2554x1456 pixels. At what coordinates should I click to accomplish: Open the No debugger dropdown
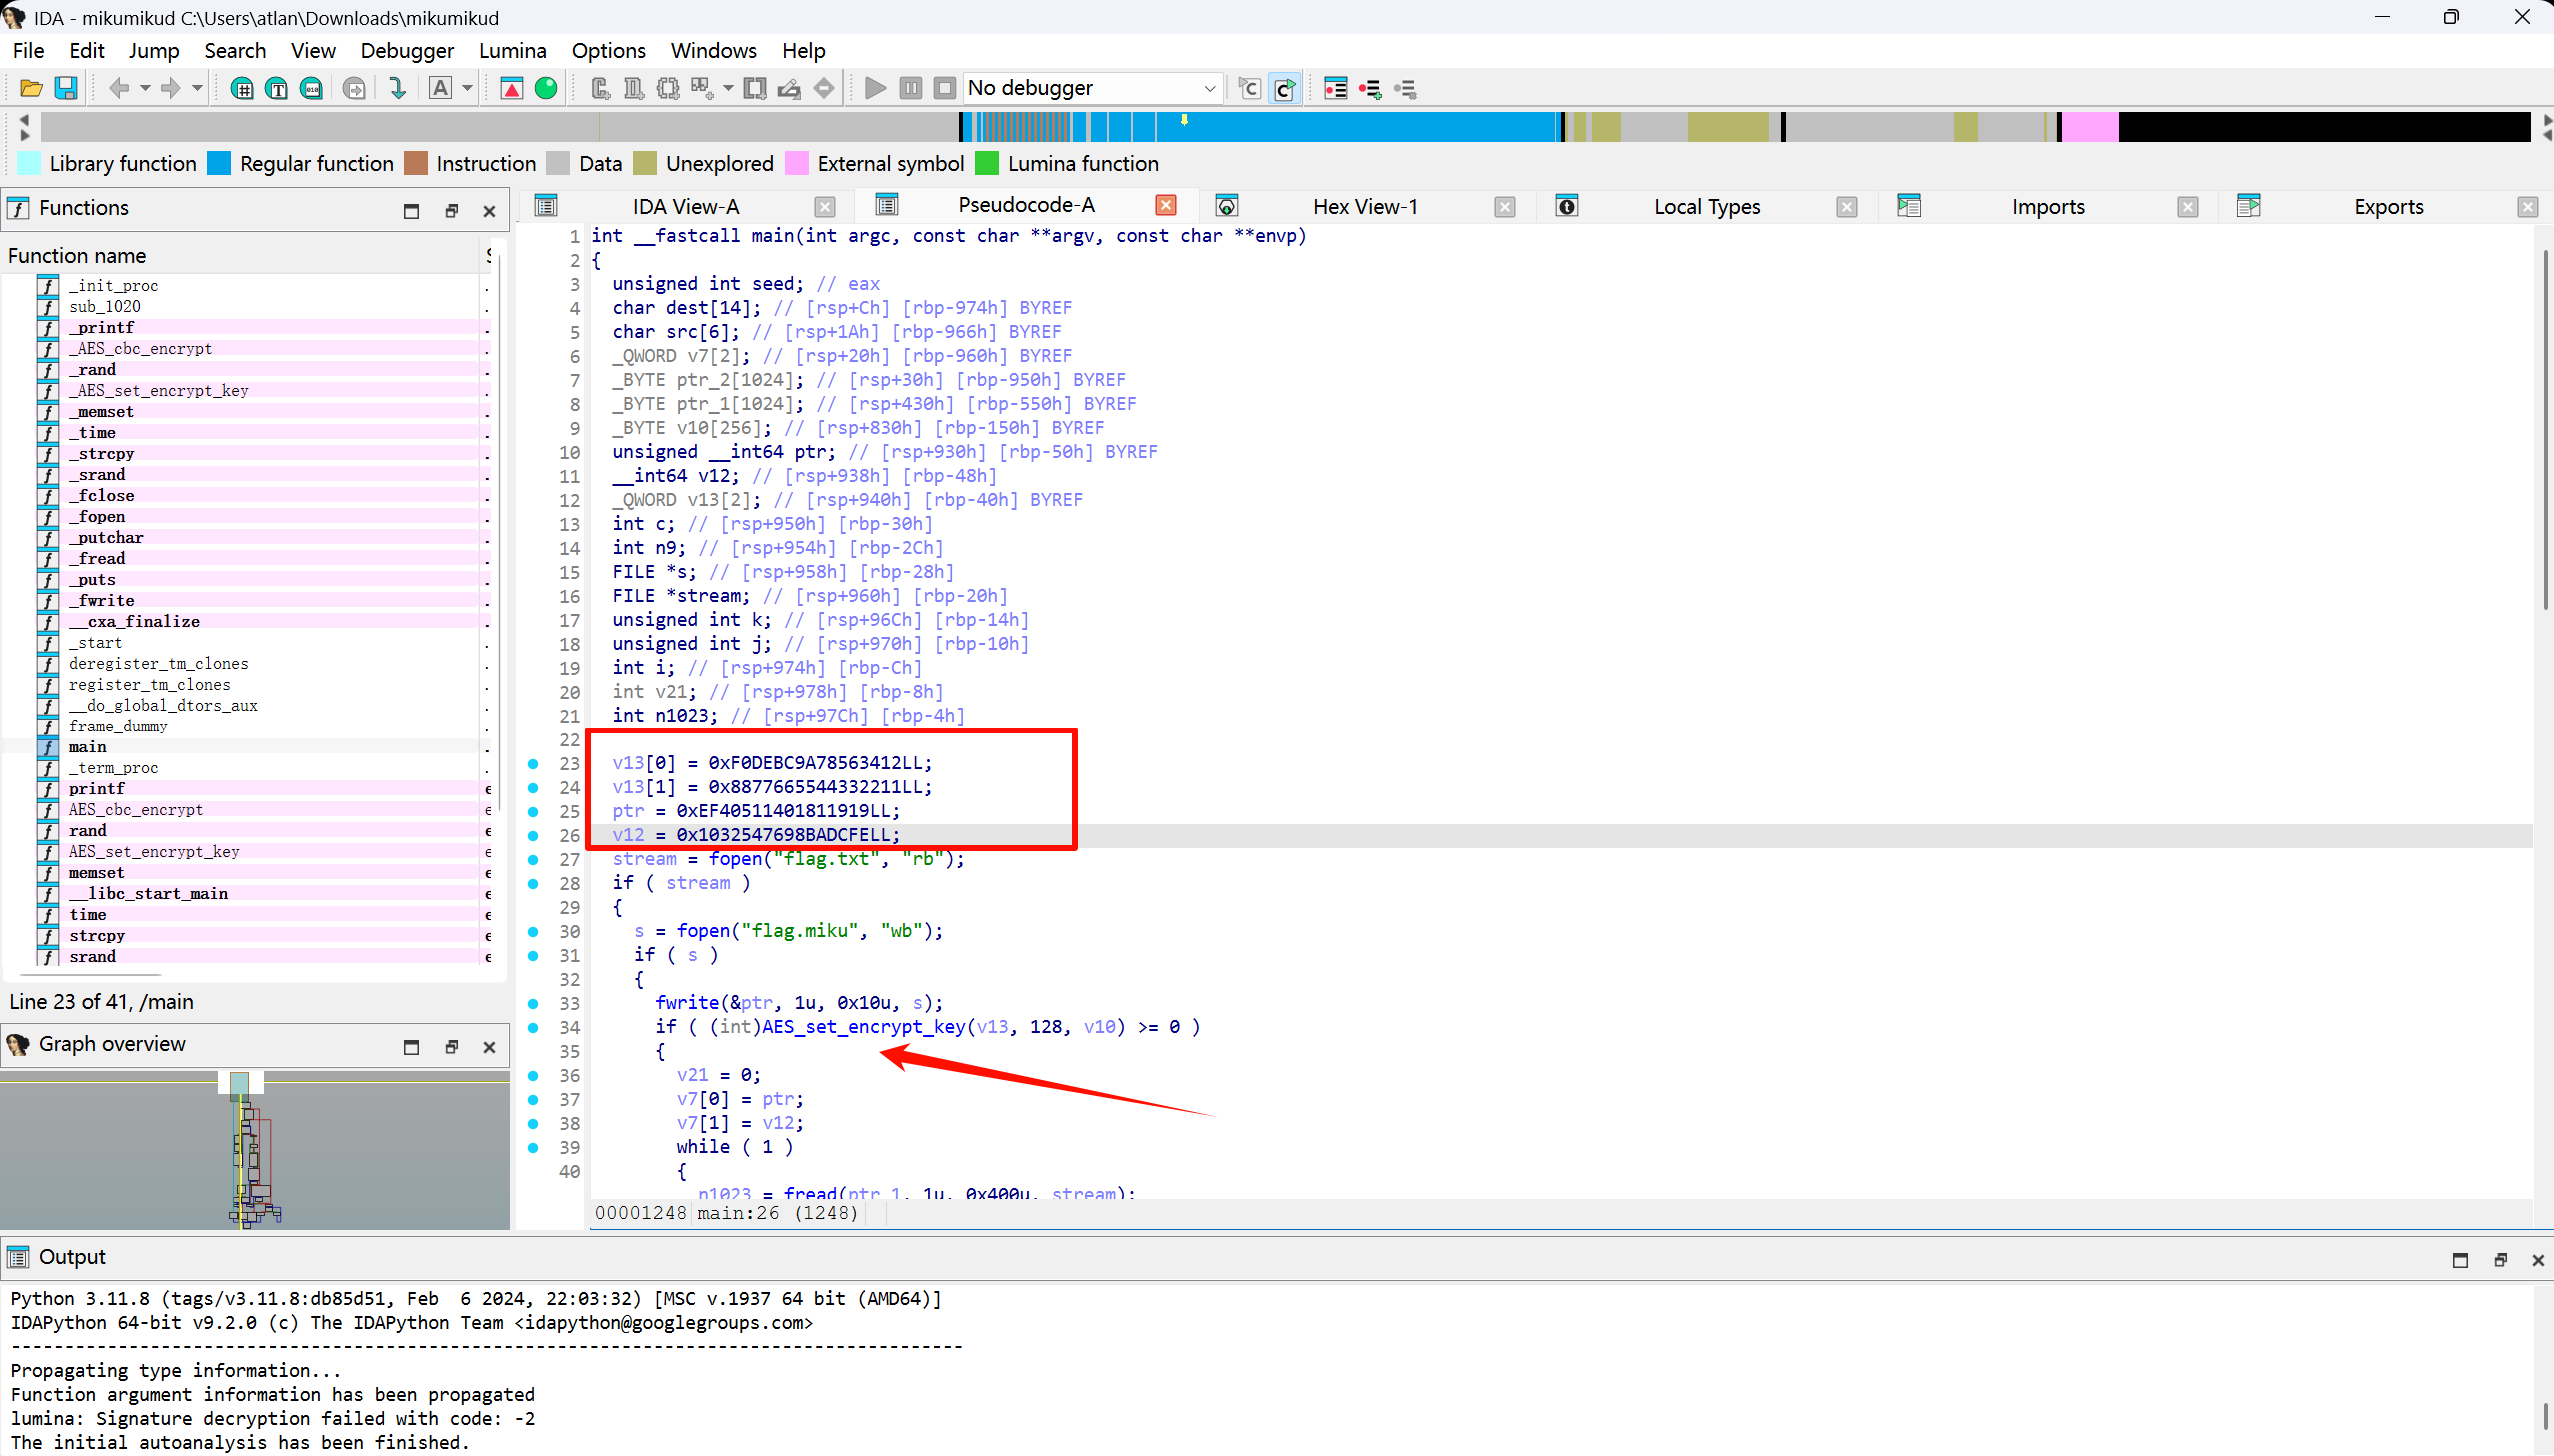click(1208, 88)
